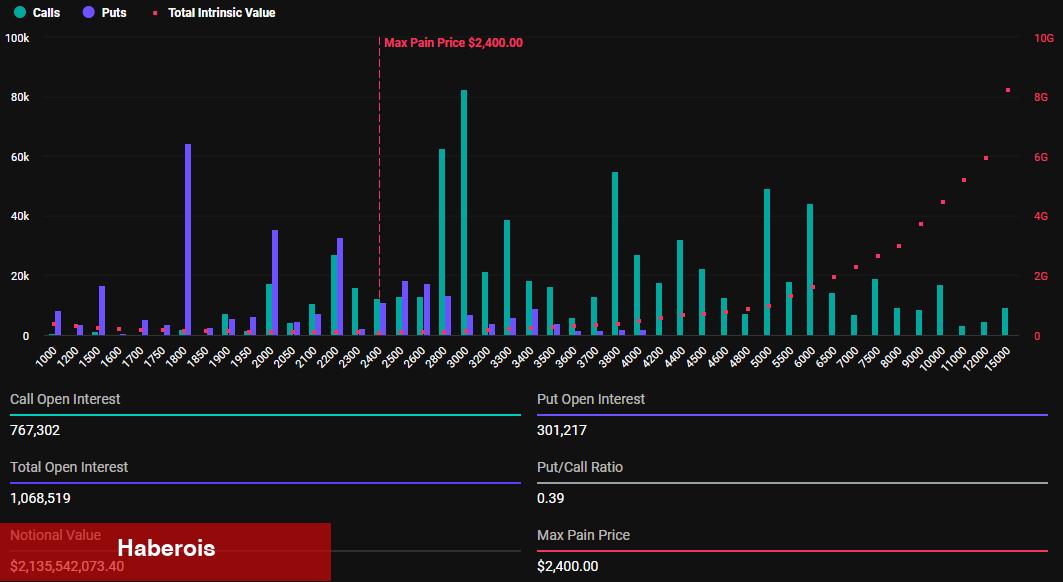The width and height of the screenshot is (1063, 582).
Task: Click intrinsic value dot above strike 11000
Action: coord(964,180)
